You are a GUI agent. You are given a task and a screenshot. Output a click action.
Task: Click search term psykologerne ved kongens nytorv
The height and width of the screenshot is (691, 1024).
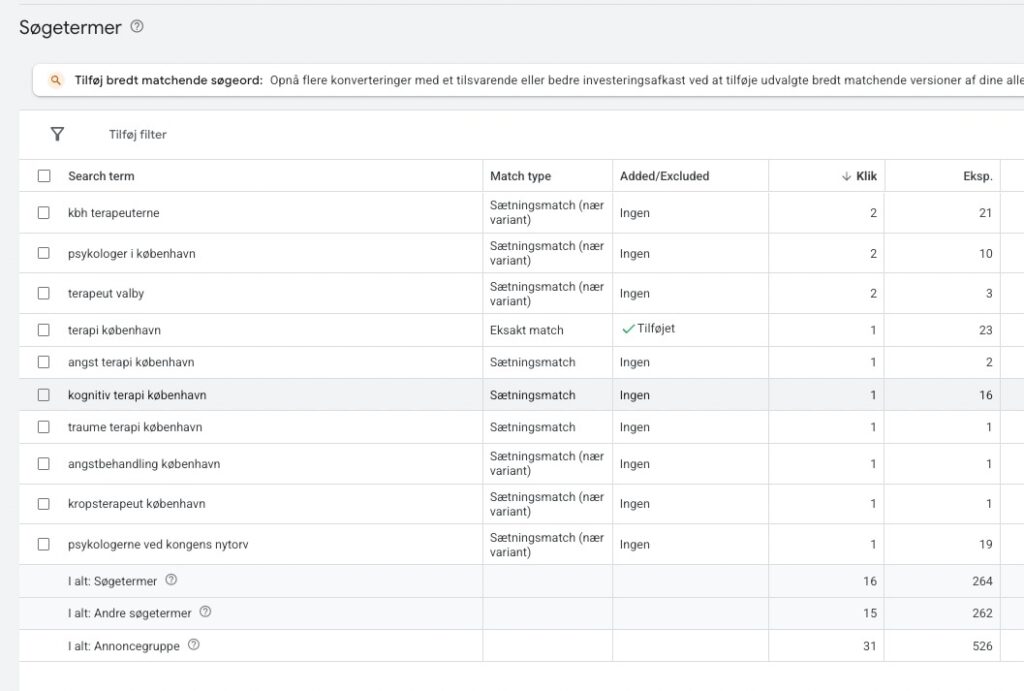(158, 544)
